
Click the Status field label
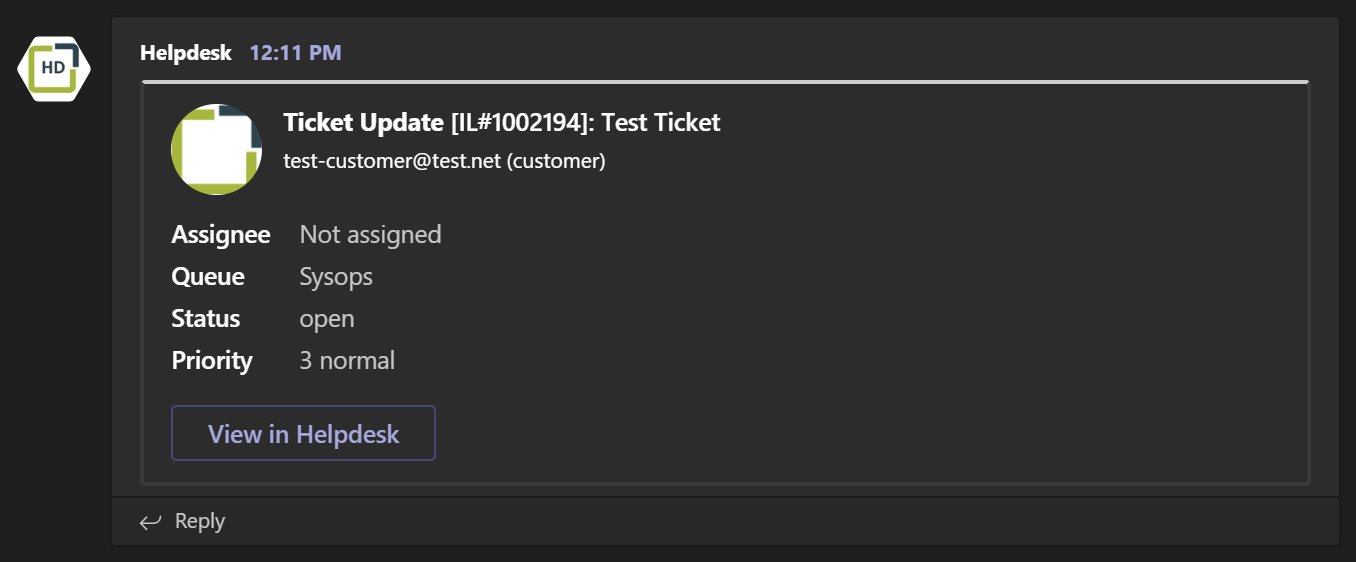pos(206,318)
